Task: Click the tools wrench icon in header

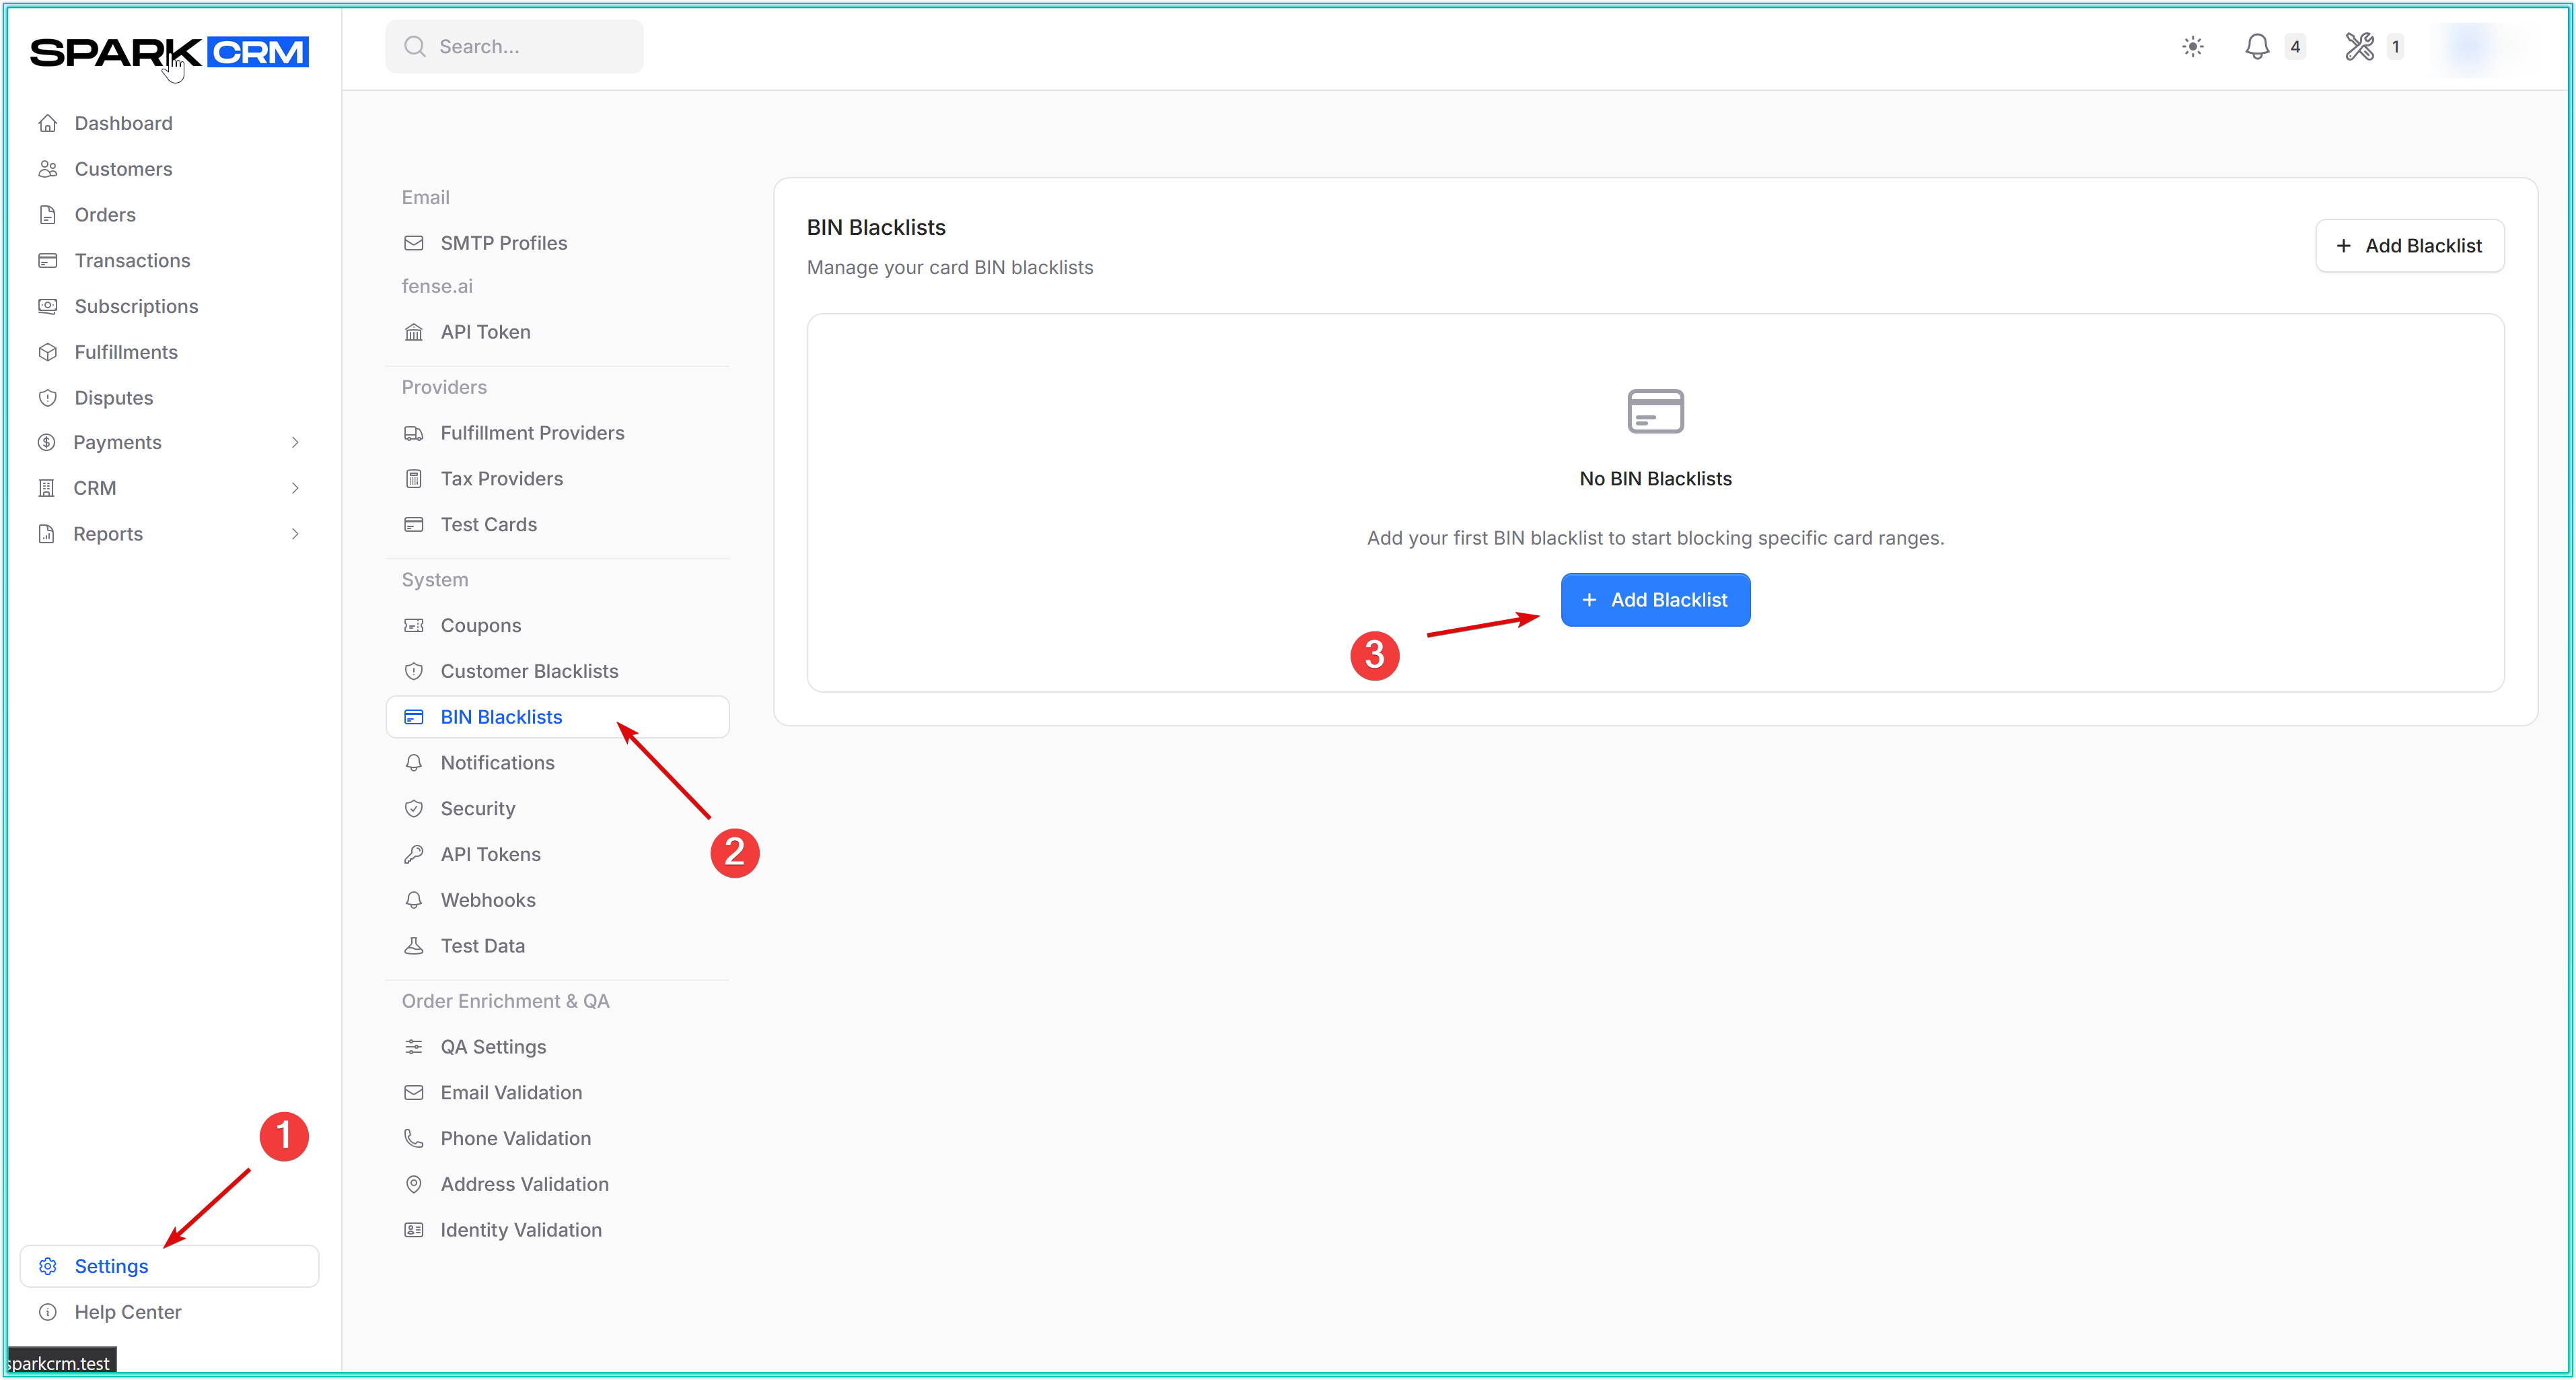Action: pos(2359,47)
